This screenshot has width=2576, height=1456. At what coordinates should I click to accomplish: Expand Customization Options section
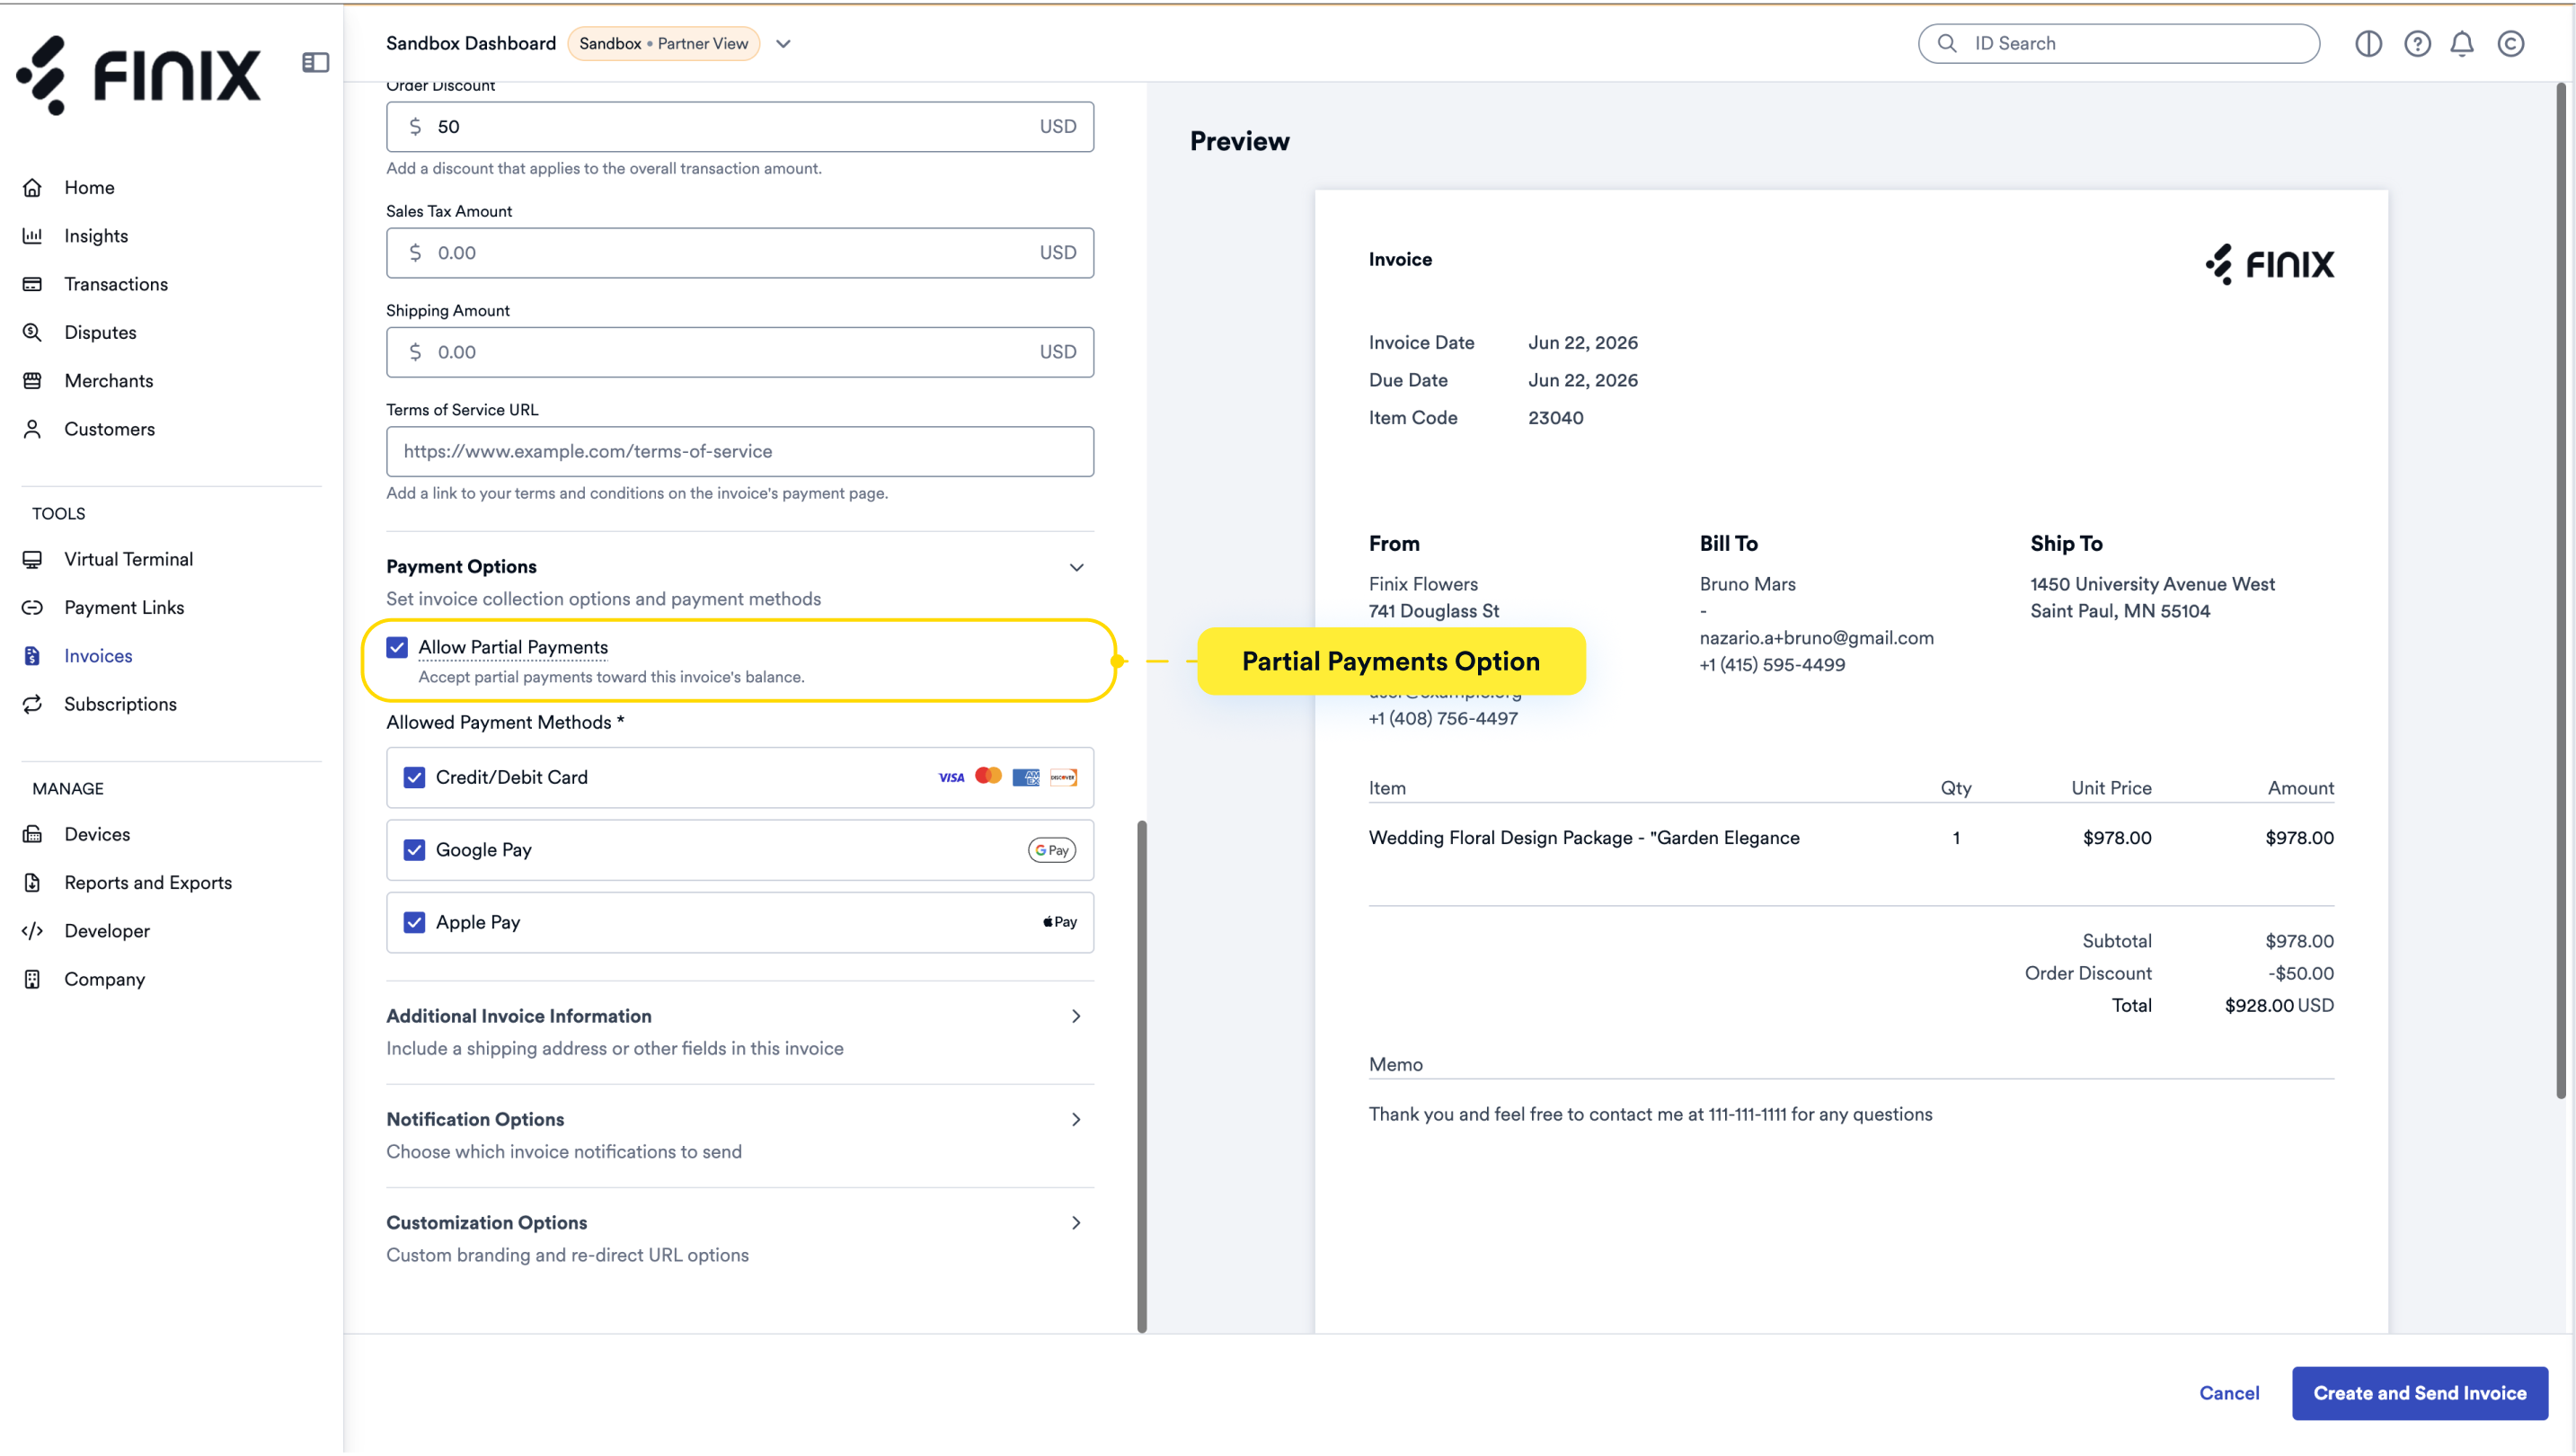pos(740,1238)
